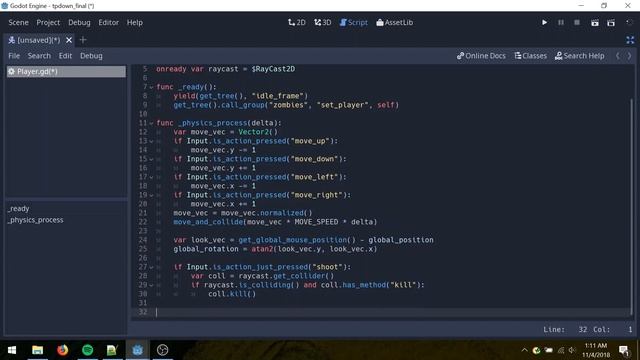640x360 pixels.
Task: Click the $RayCast2D text on line 5
Action: (273, 69)
